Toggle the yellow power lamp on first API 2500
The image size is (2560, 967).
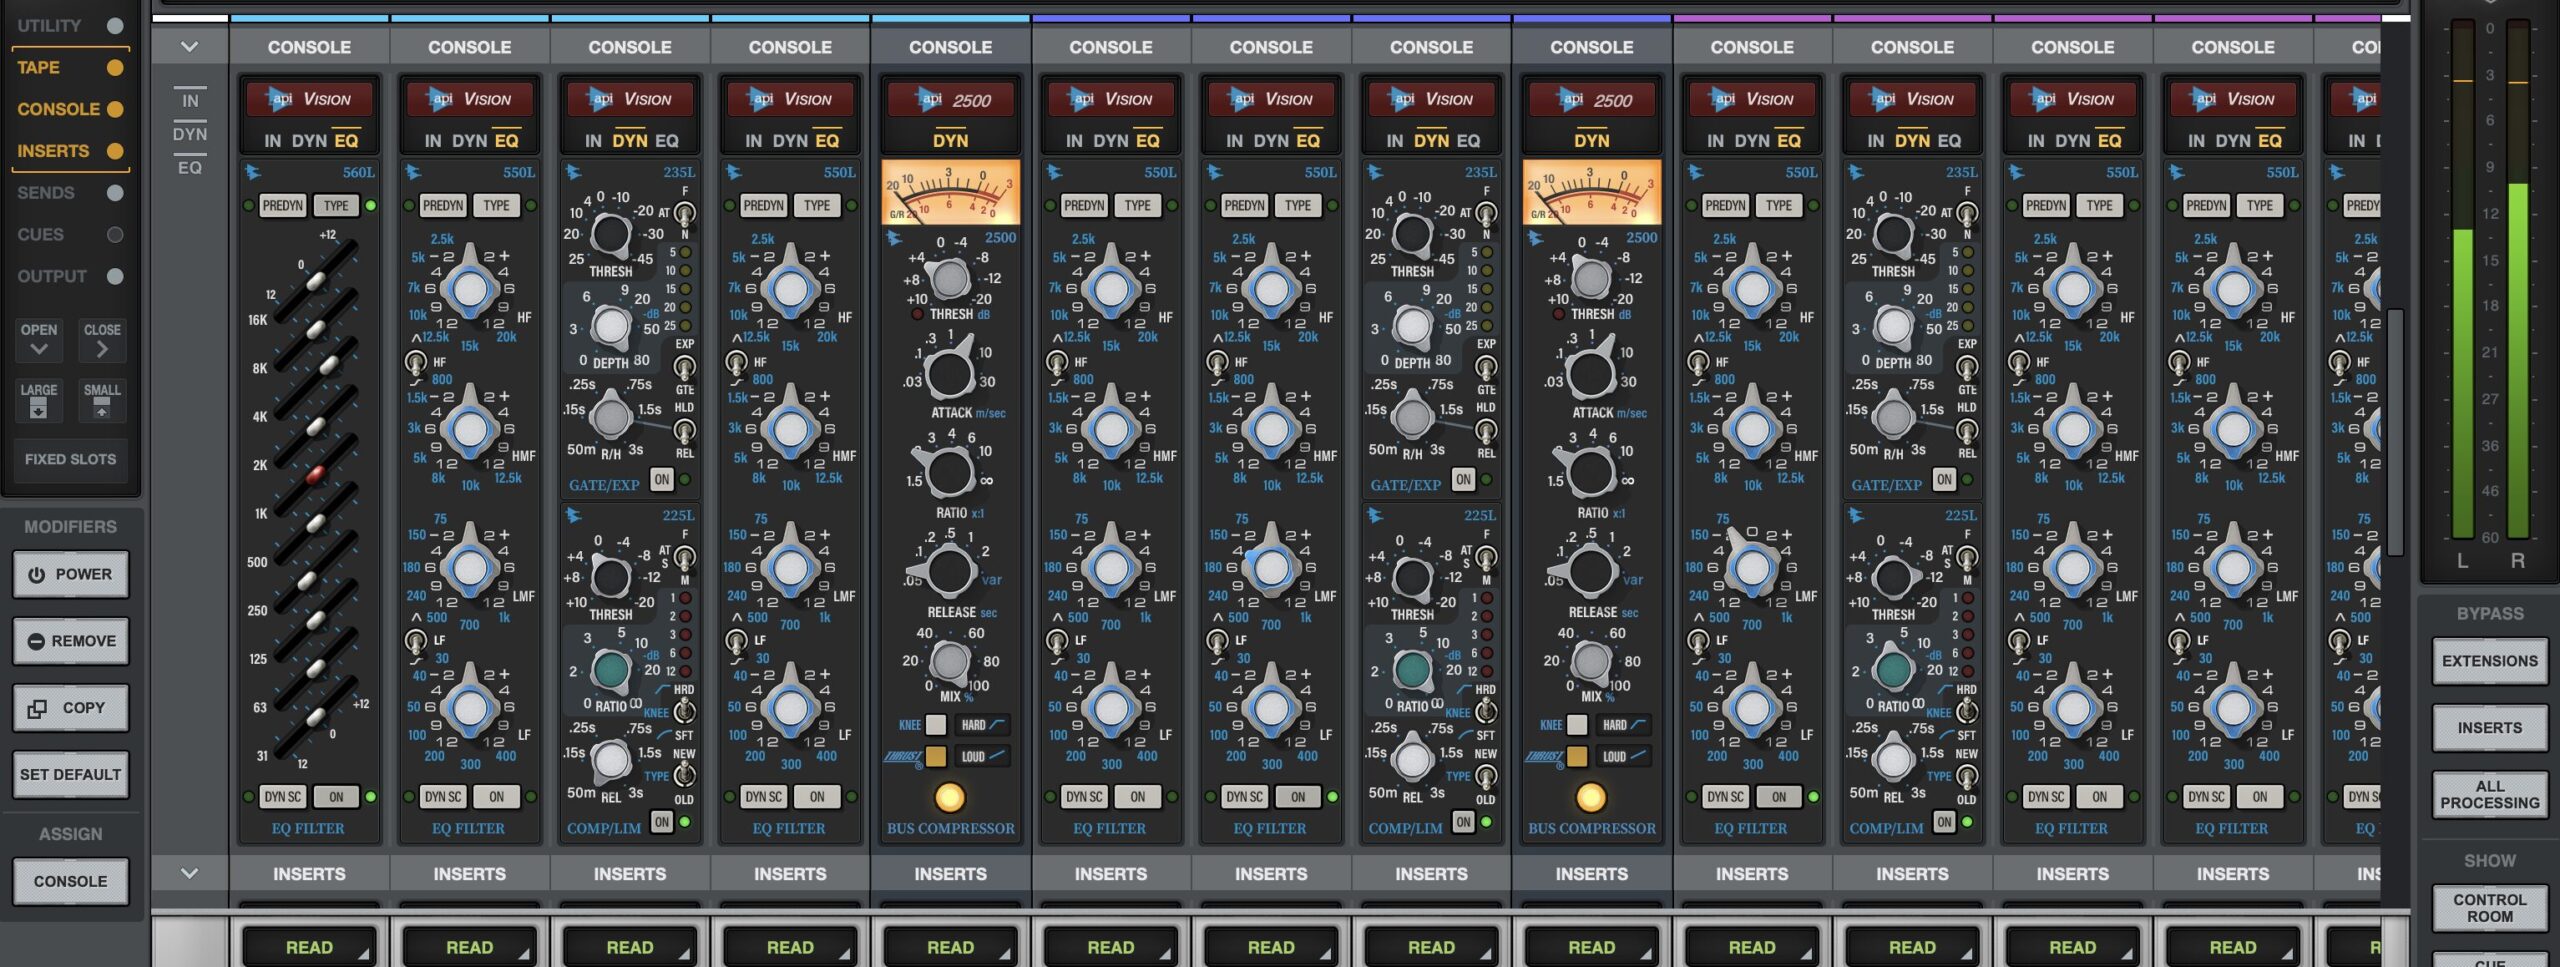coord(950,797)
